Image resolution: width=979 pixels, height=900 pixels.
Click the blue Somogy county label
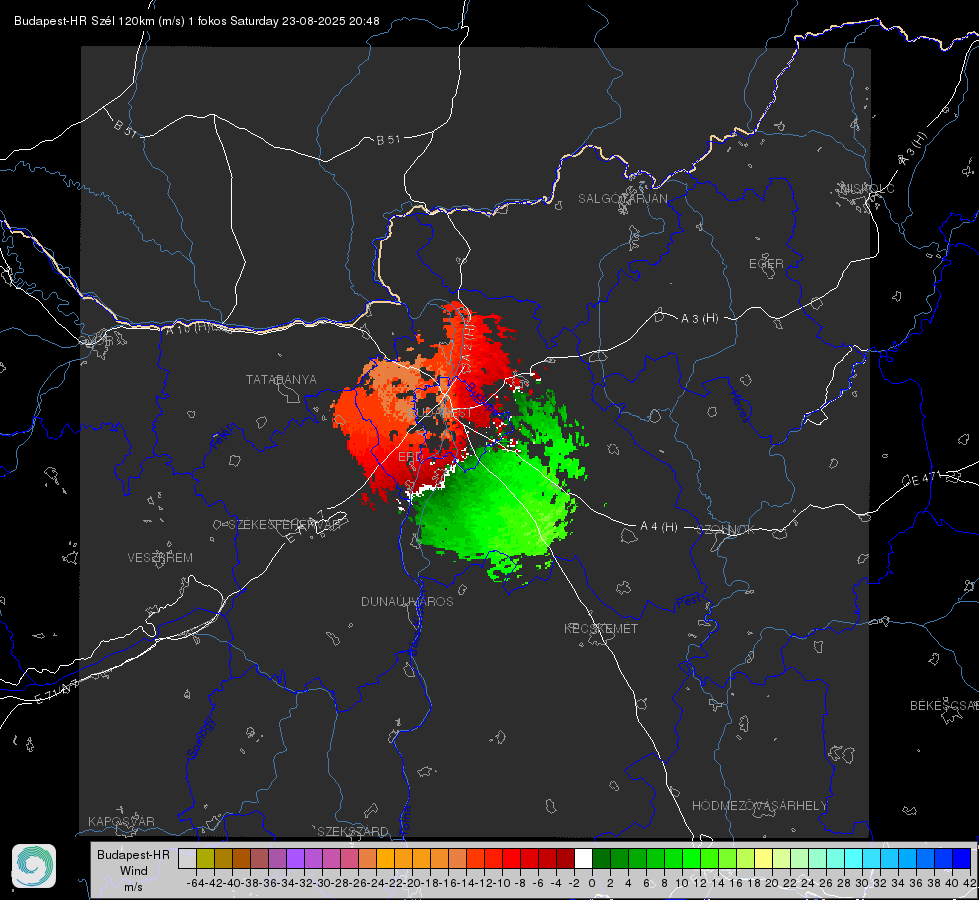(x=200, y=738)
